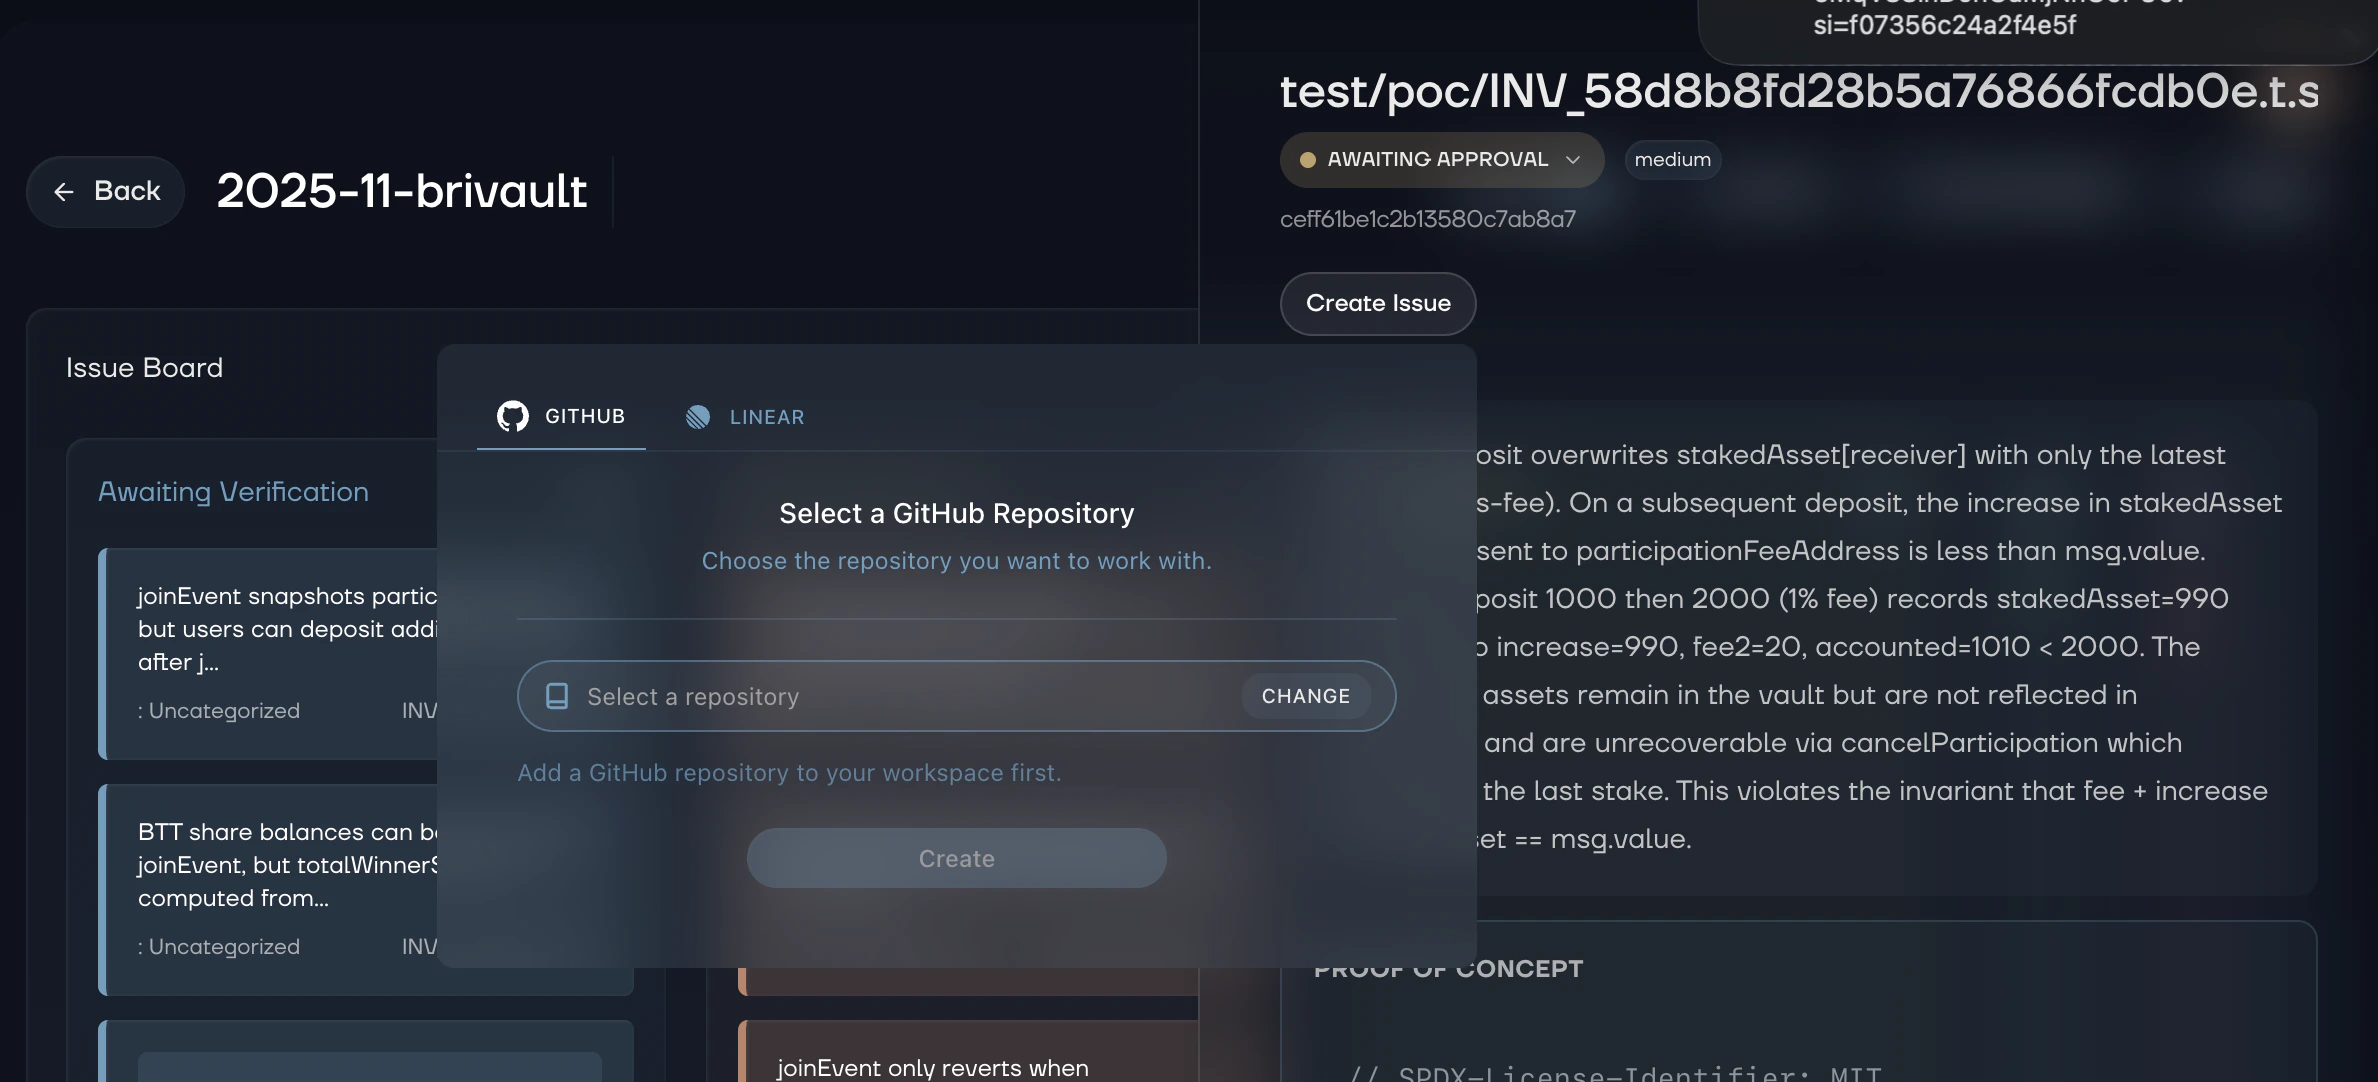
Task: Open the joinEvent snapshots issue card
Action: tap(270, 653)
